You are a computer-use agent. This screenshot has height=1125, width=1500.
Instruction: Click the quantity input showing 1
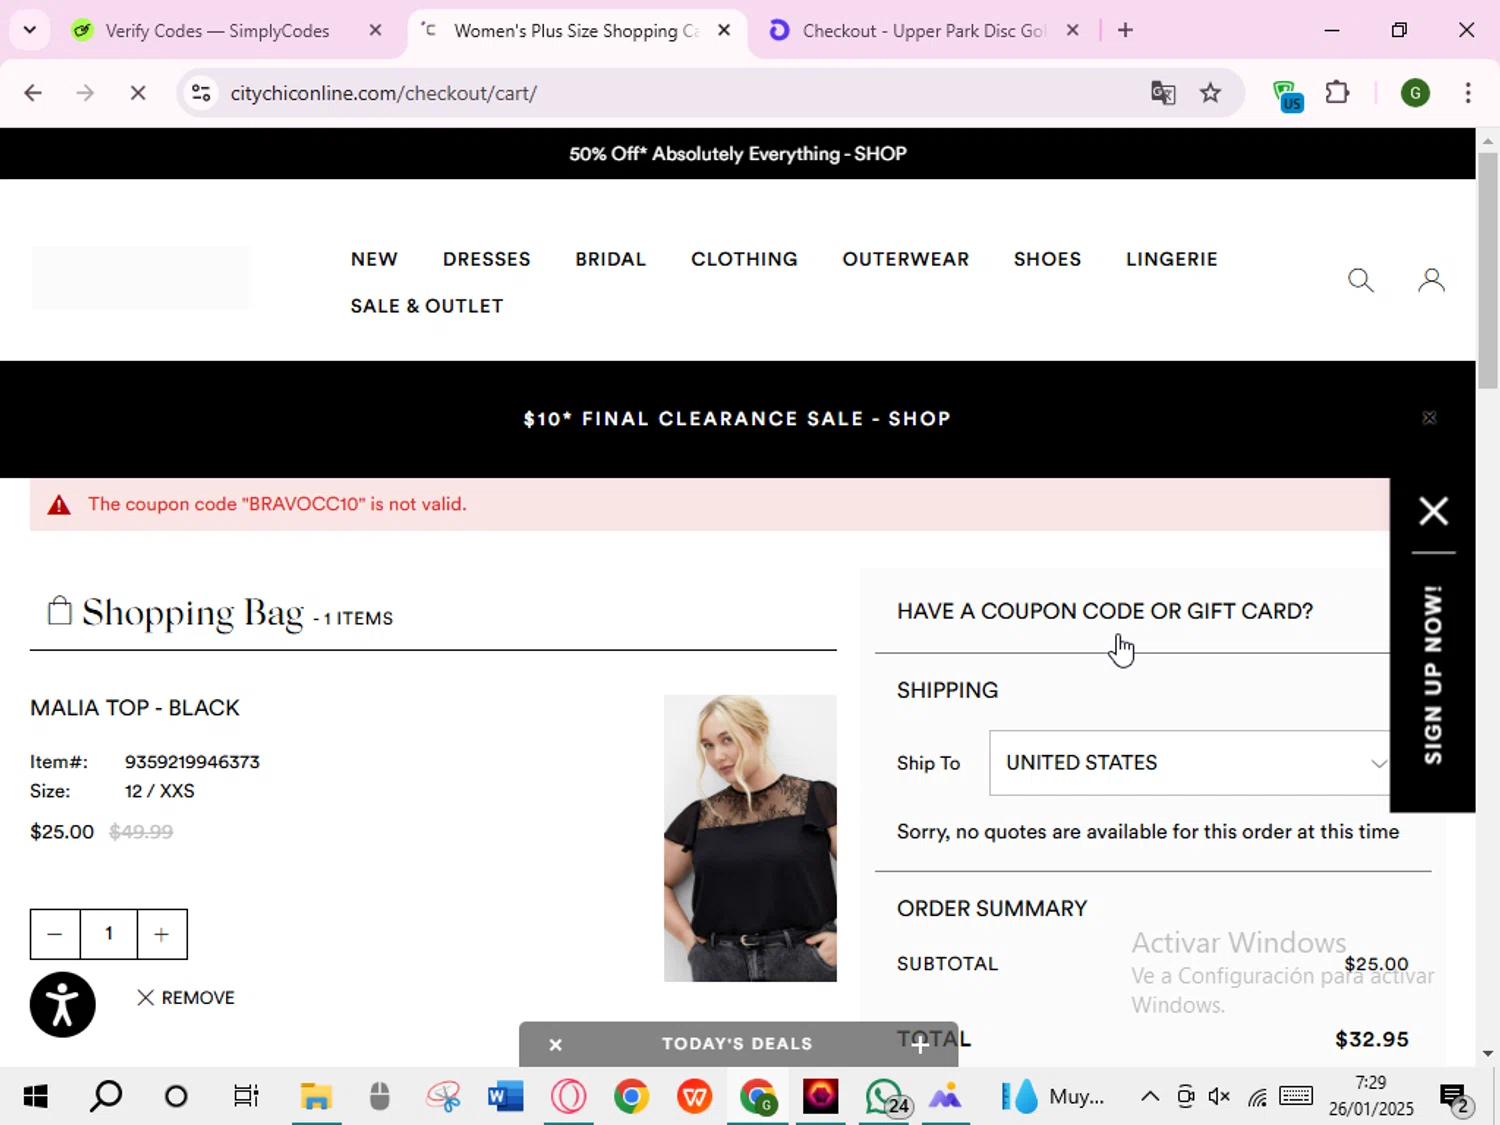tap(109, 934)
